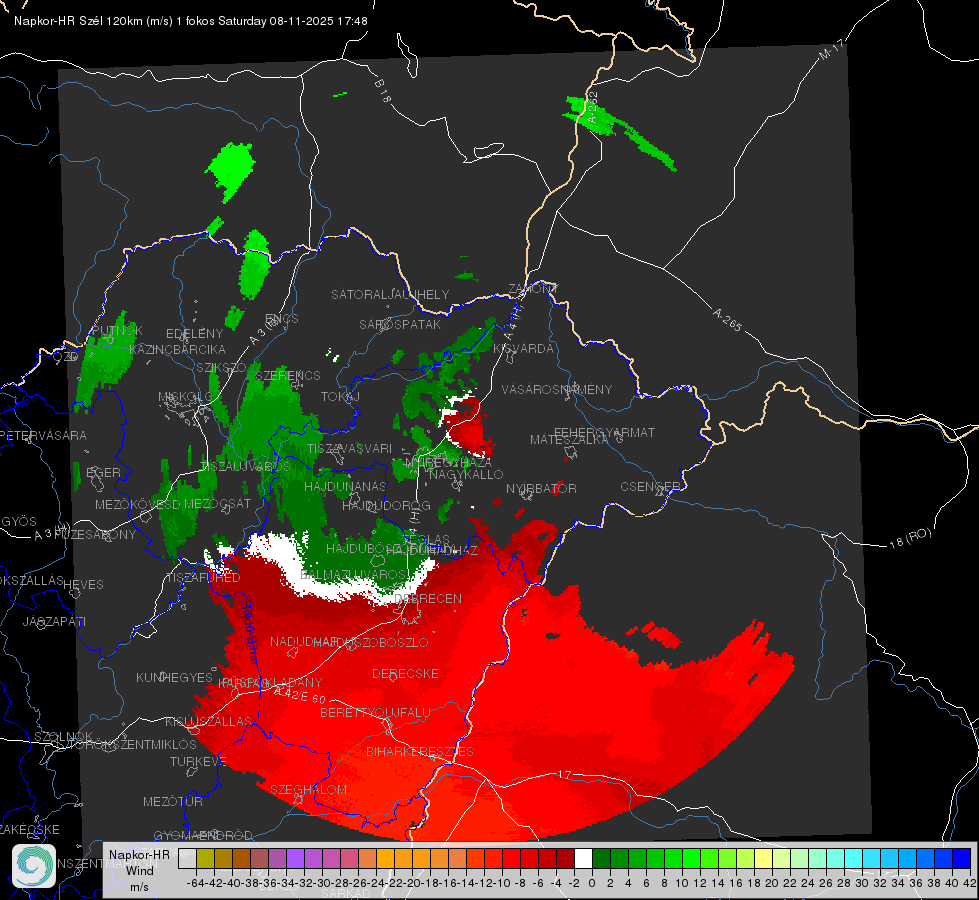979x900 pixels.
Task: Click the BERETTYÓÚJFALU label
Action: 375,712
